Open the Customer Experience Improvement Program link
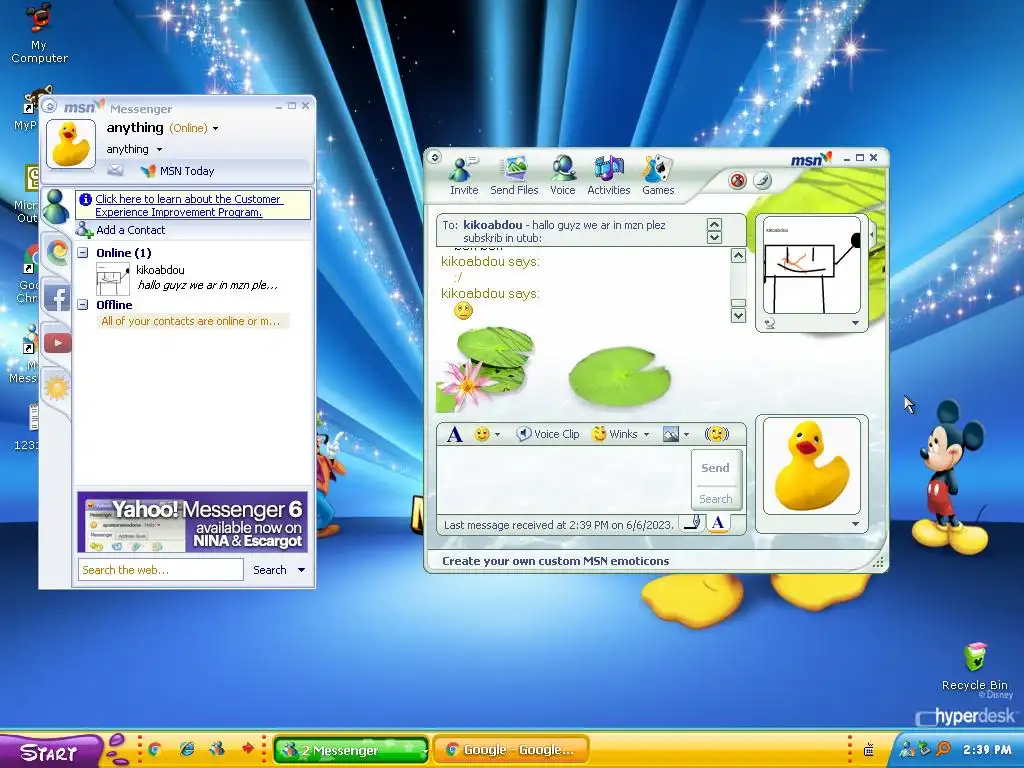The width and height of the screenshot is (1024, 768). [189, 206]
